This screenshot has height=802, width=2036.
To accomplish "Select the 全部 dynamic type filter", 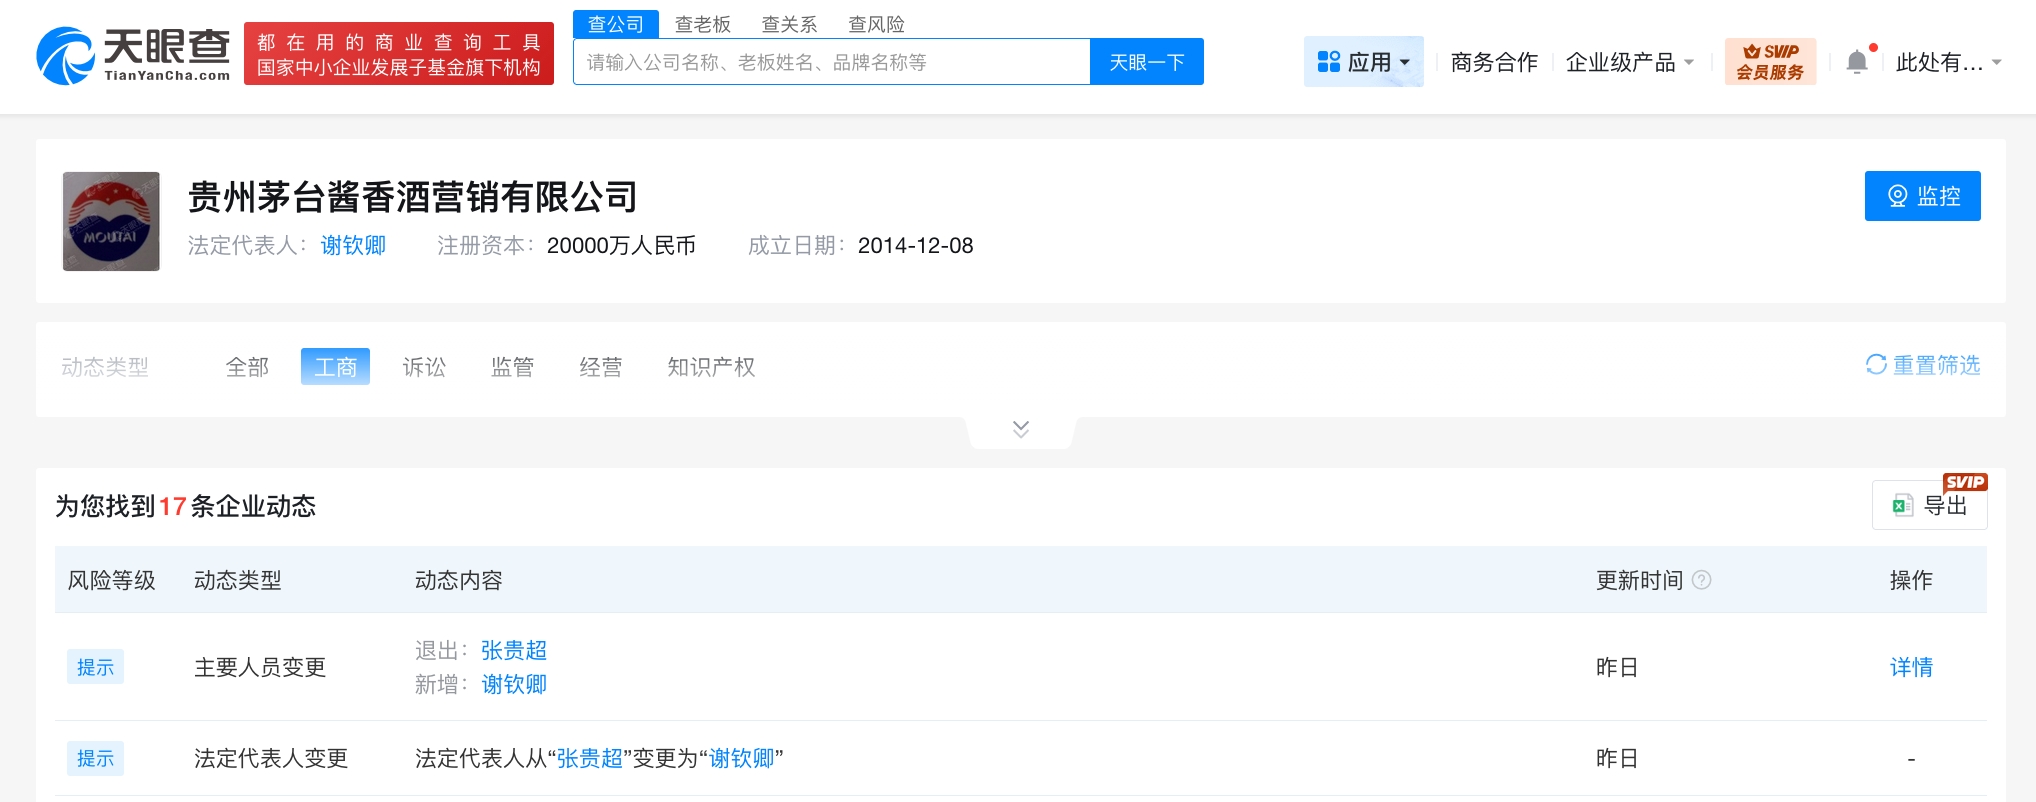I will (x=247, y=367).
